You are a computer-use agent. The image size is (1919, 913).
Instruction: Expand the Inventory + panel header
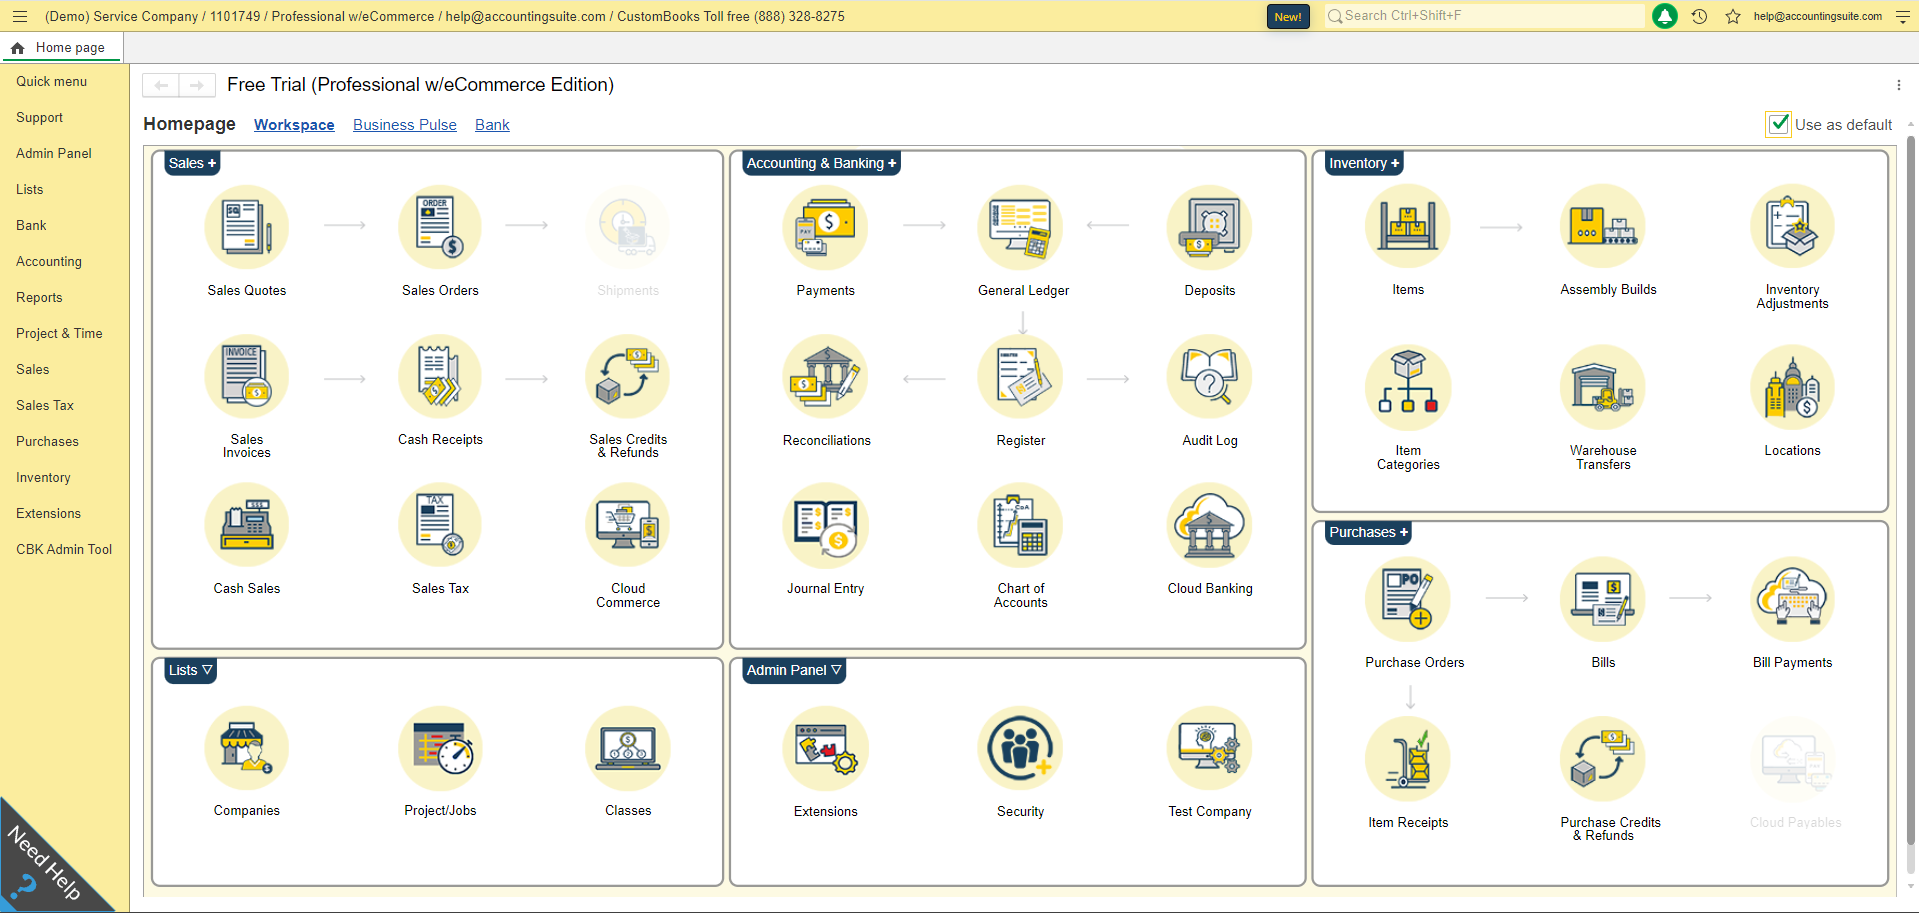(1364, 163)
